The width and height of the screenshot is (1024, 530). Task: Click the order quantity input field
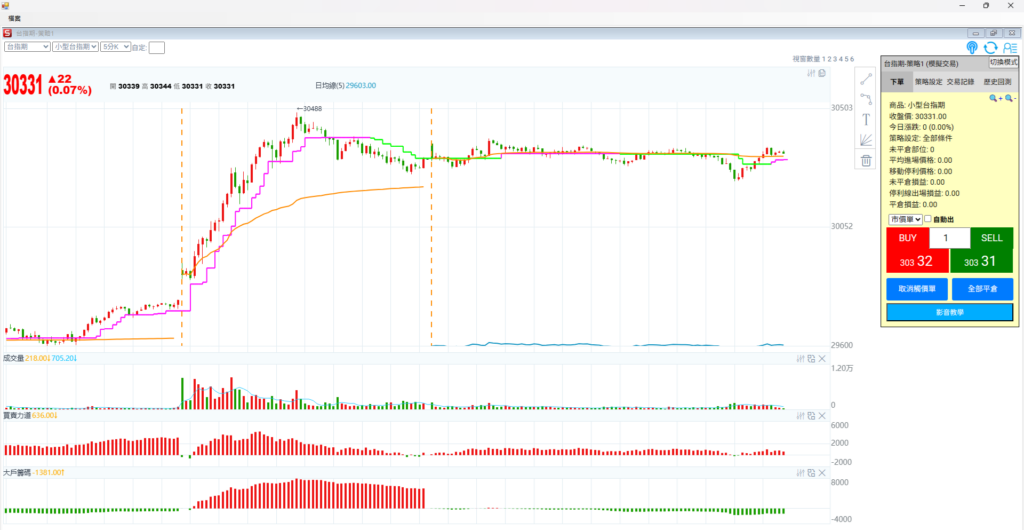949,238
